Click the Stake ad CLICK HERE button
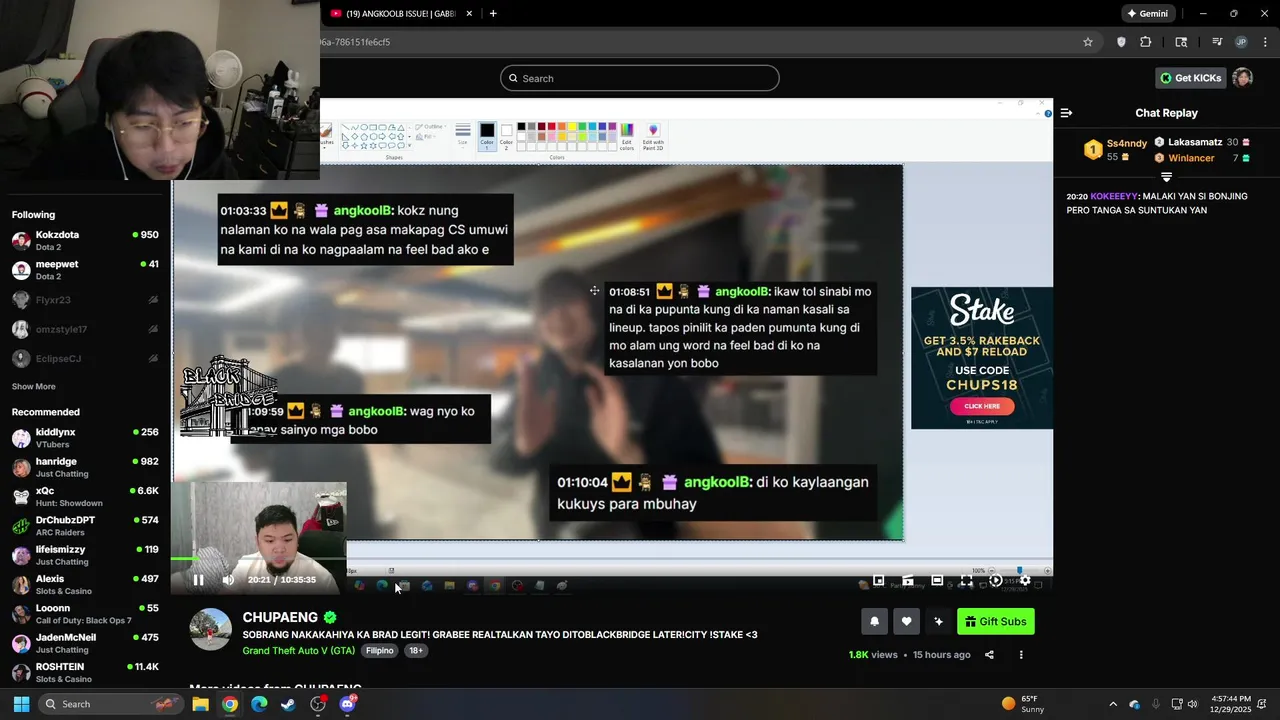 [982, 406]
